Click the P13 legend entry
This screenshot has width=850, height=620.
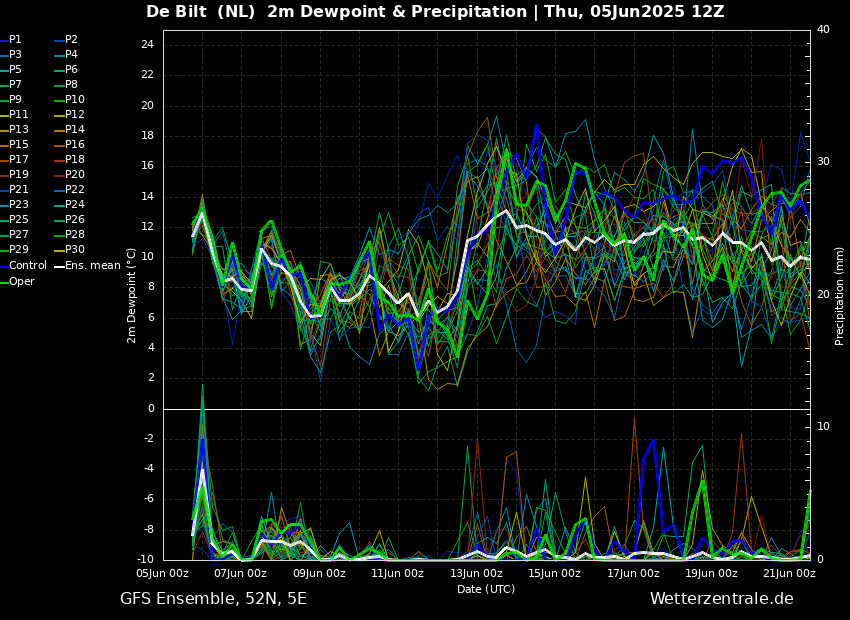[14, 130]
